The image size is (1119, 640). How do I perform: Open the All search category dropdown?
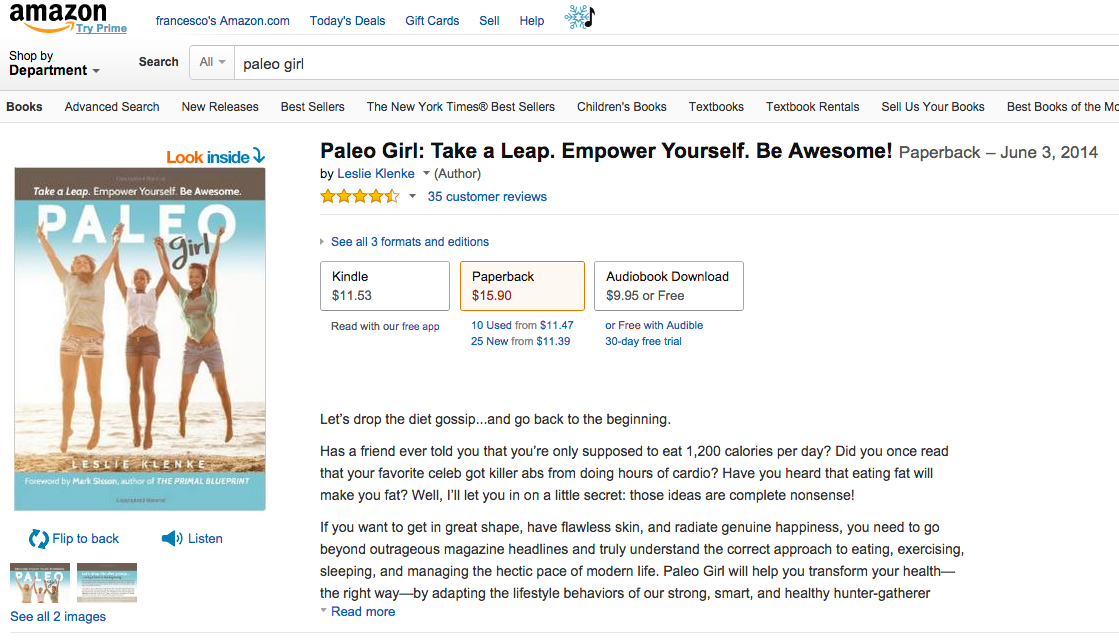212,62
